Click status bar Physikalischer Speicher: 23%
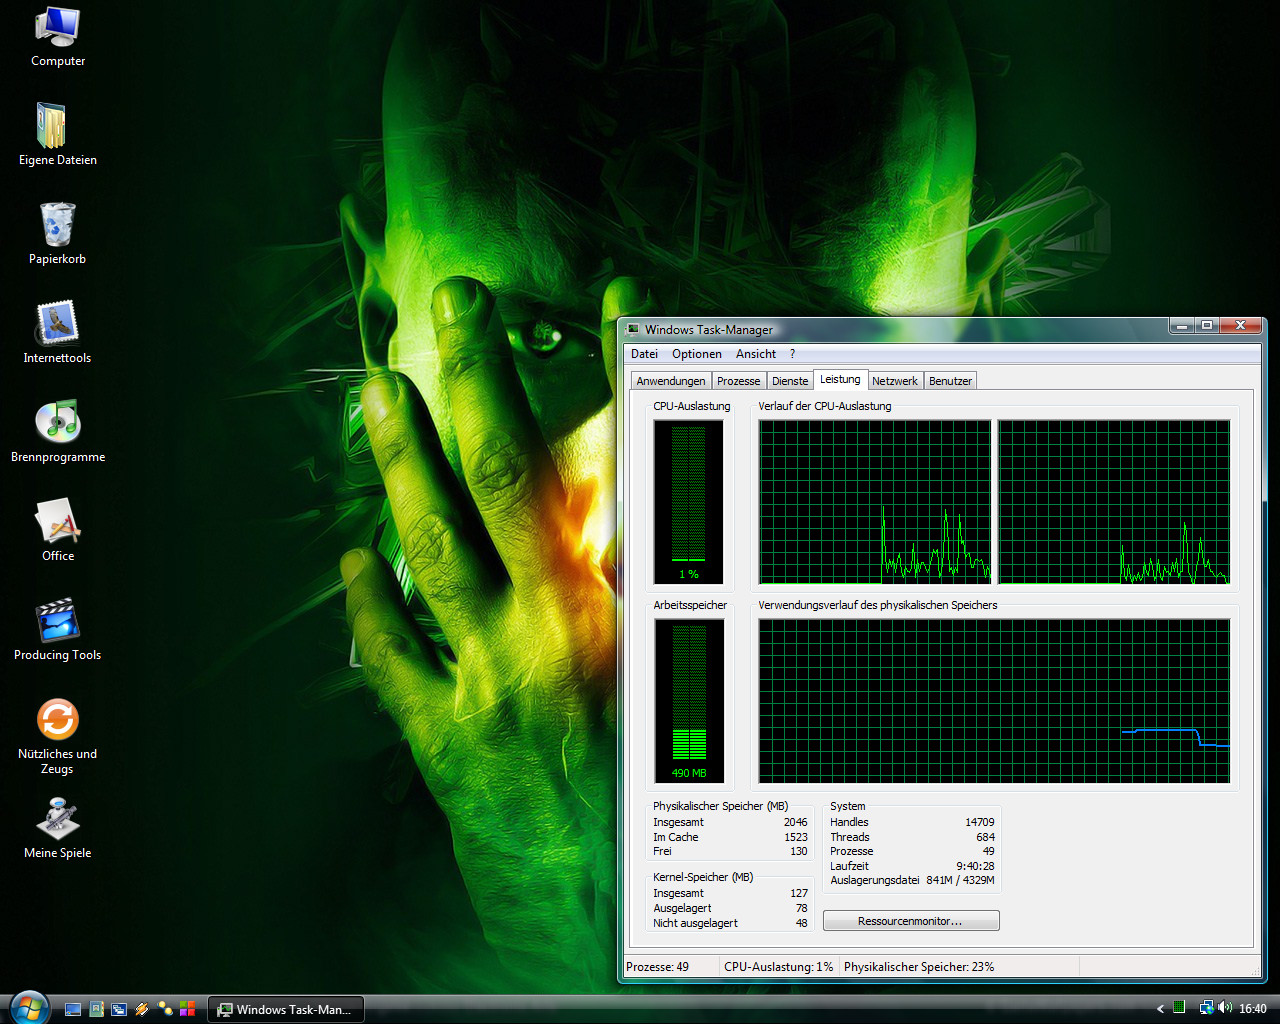 (x=919, y=967)
